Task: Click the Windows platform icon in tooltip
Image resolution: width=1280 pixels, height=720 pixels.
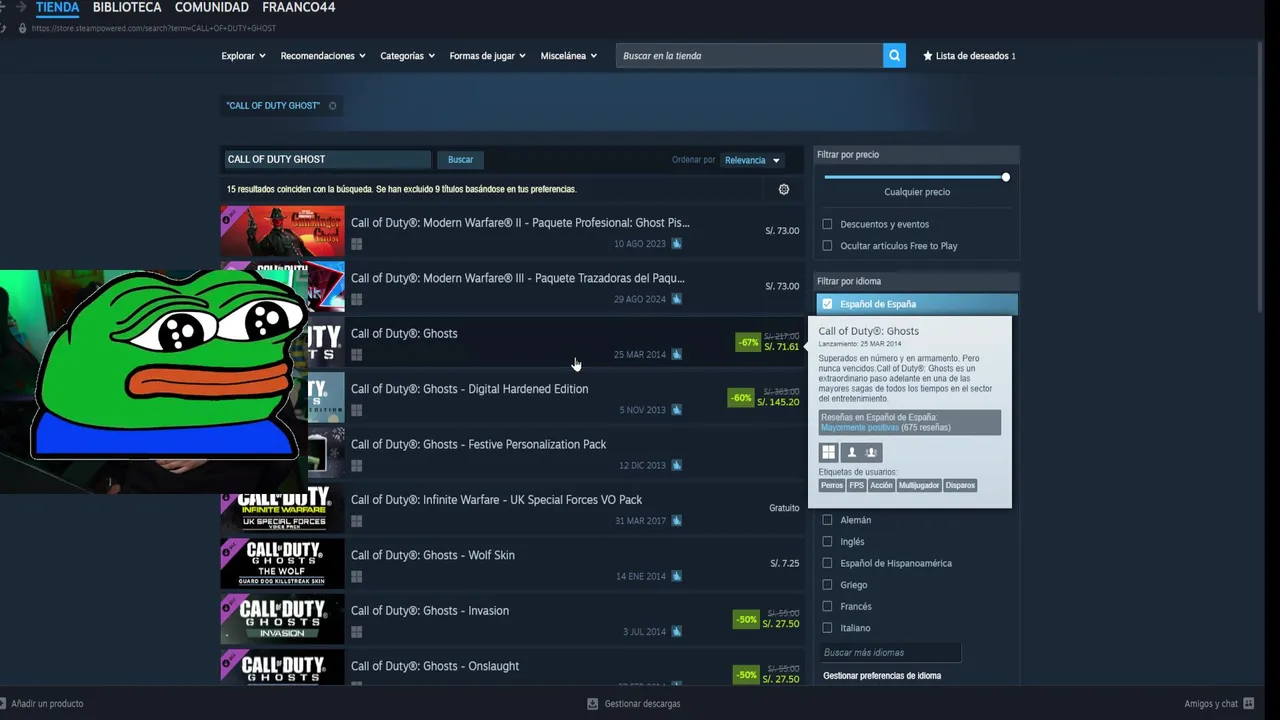Action: tap(829, 453)
